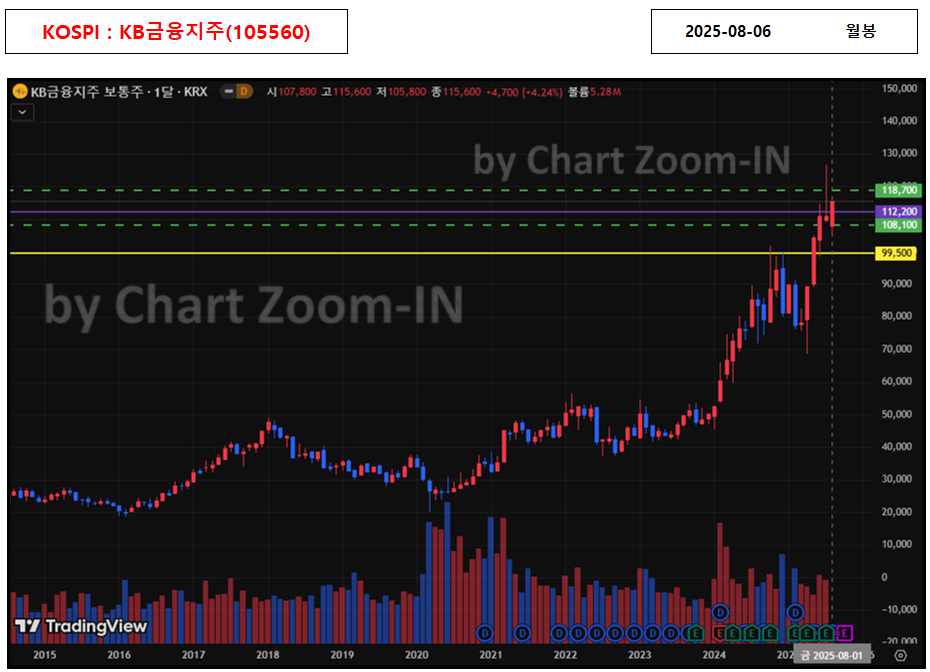
Task: Click the high price value 115,600 after 고
Action: pyautogui.click(x=352, y=92)
